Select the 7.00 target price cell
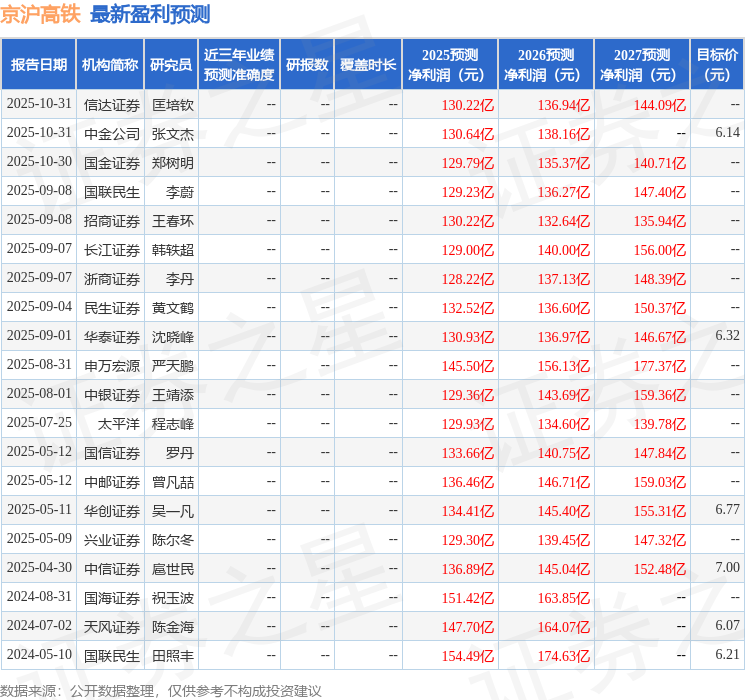The width and height of the screenshot is (745, 700). pyautogui.click(x=727, y=569)
